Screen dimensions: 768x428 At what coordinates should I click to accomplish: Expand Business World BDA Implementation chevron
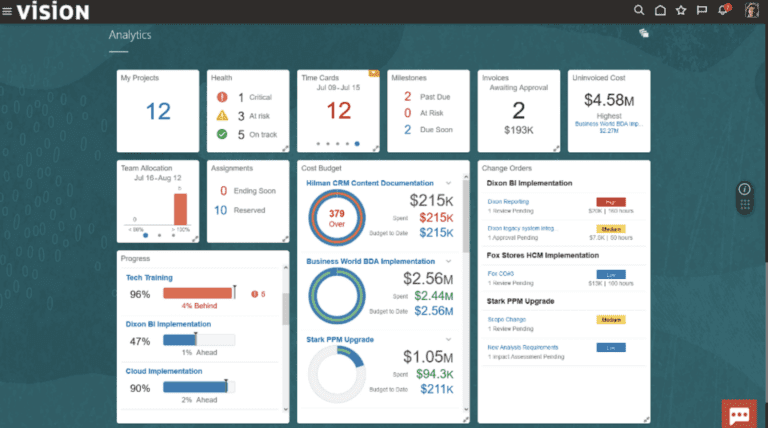448,262
